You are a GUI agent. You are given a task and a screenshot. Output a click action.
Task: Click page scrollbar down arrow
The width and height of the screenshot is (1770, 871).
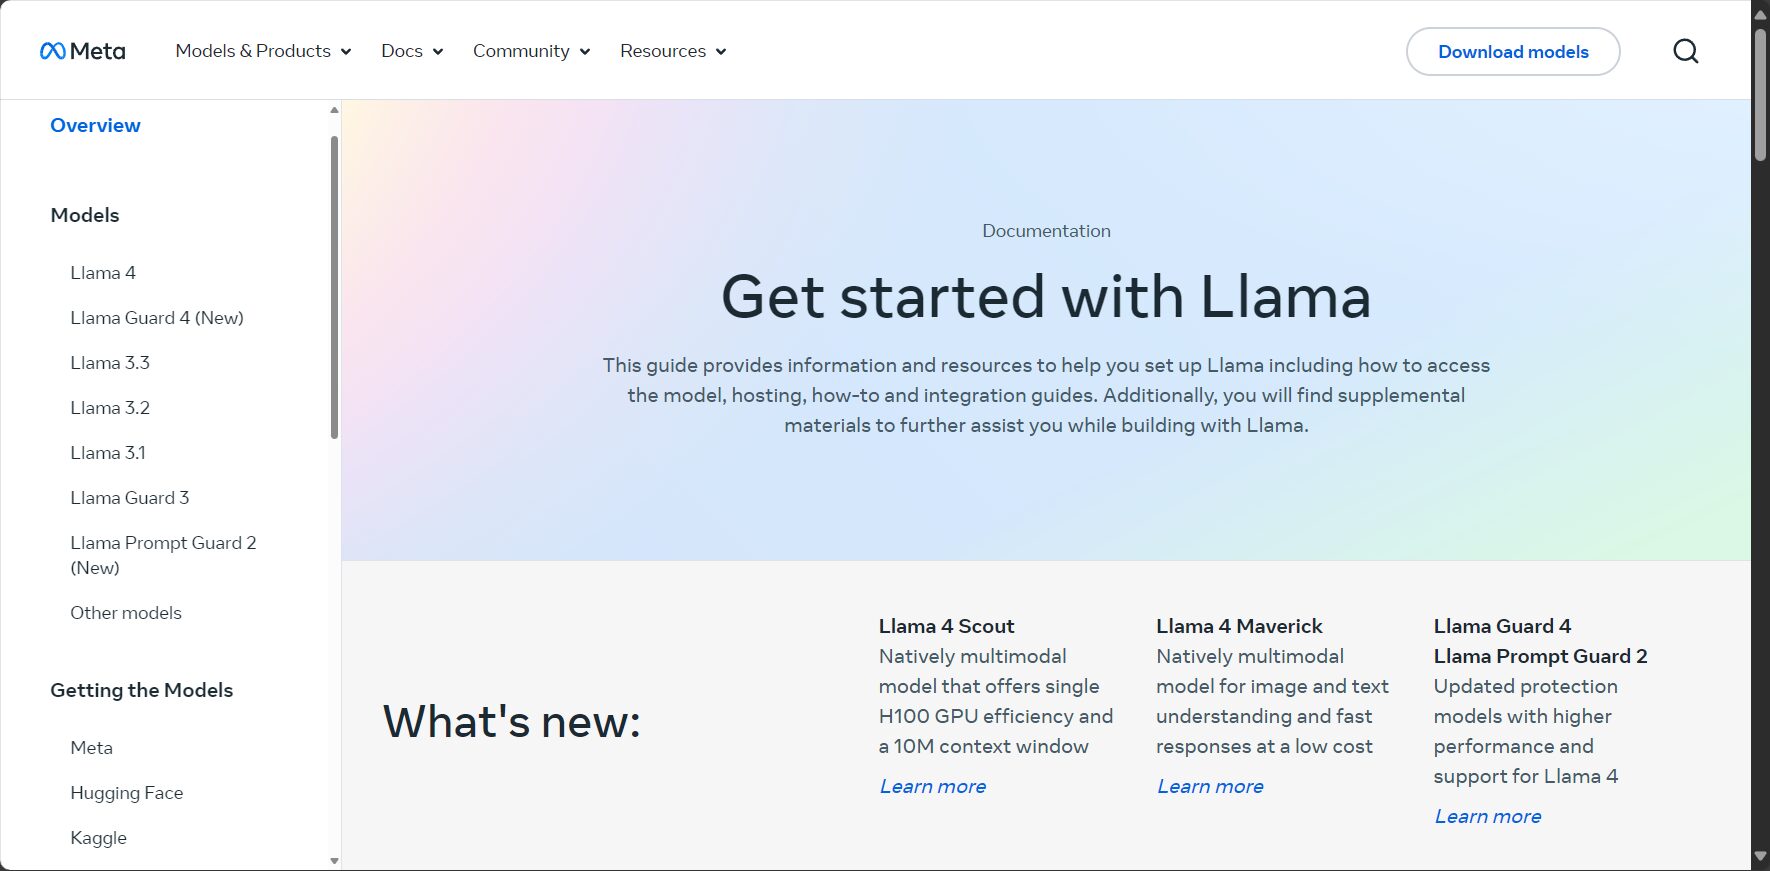(x=1760, y=857)
